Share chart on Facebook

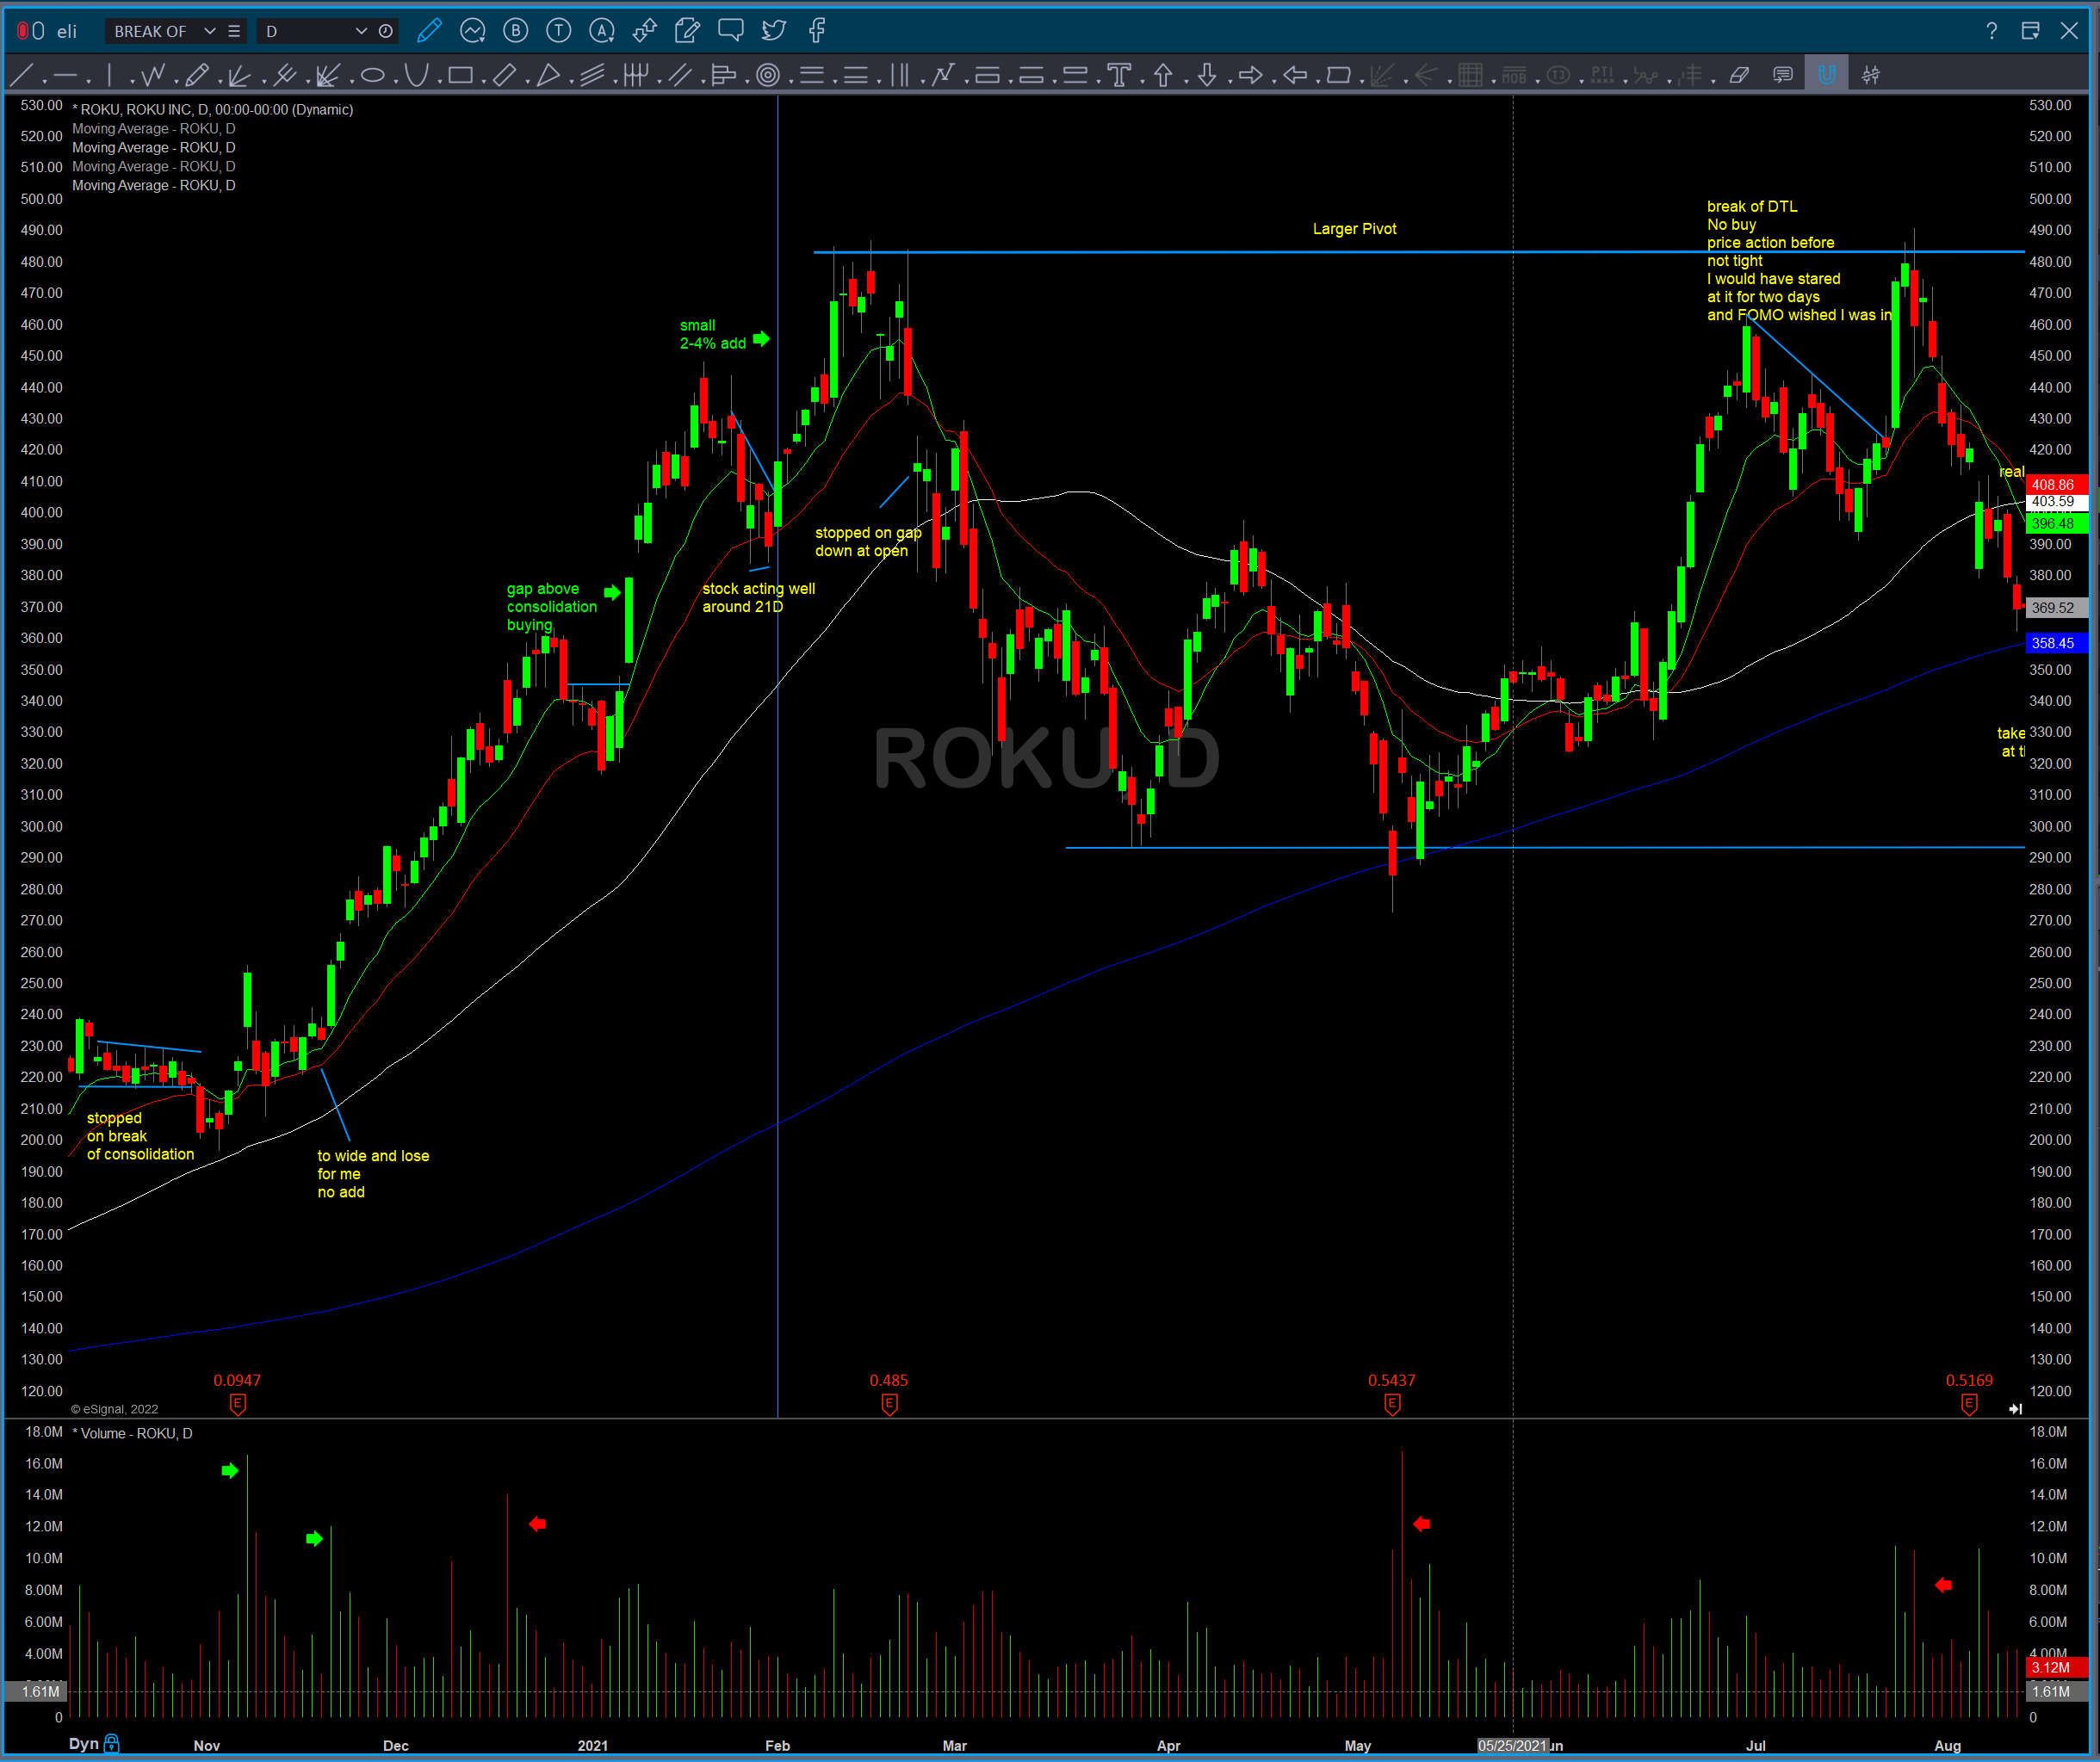click(817, 31)
